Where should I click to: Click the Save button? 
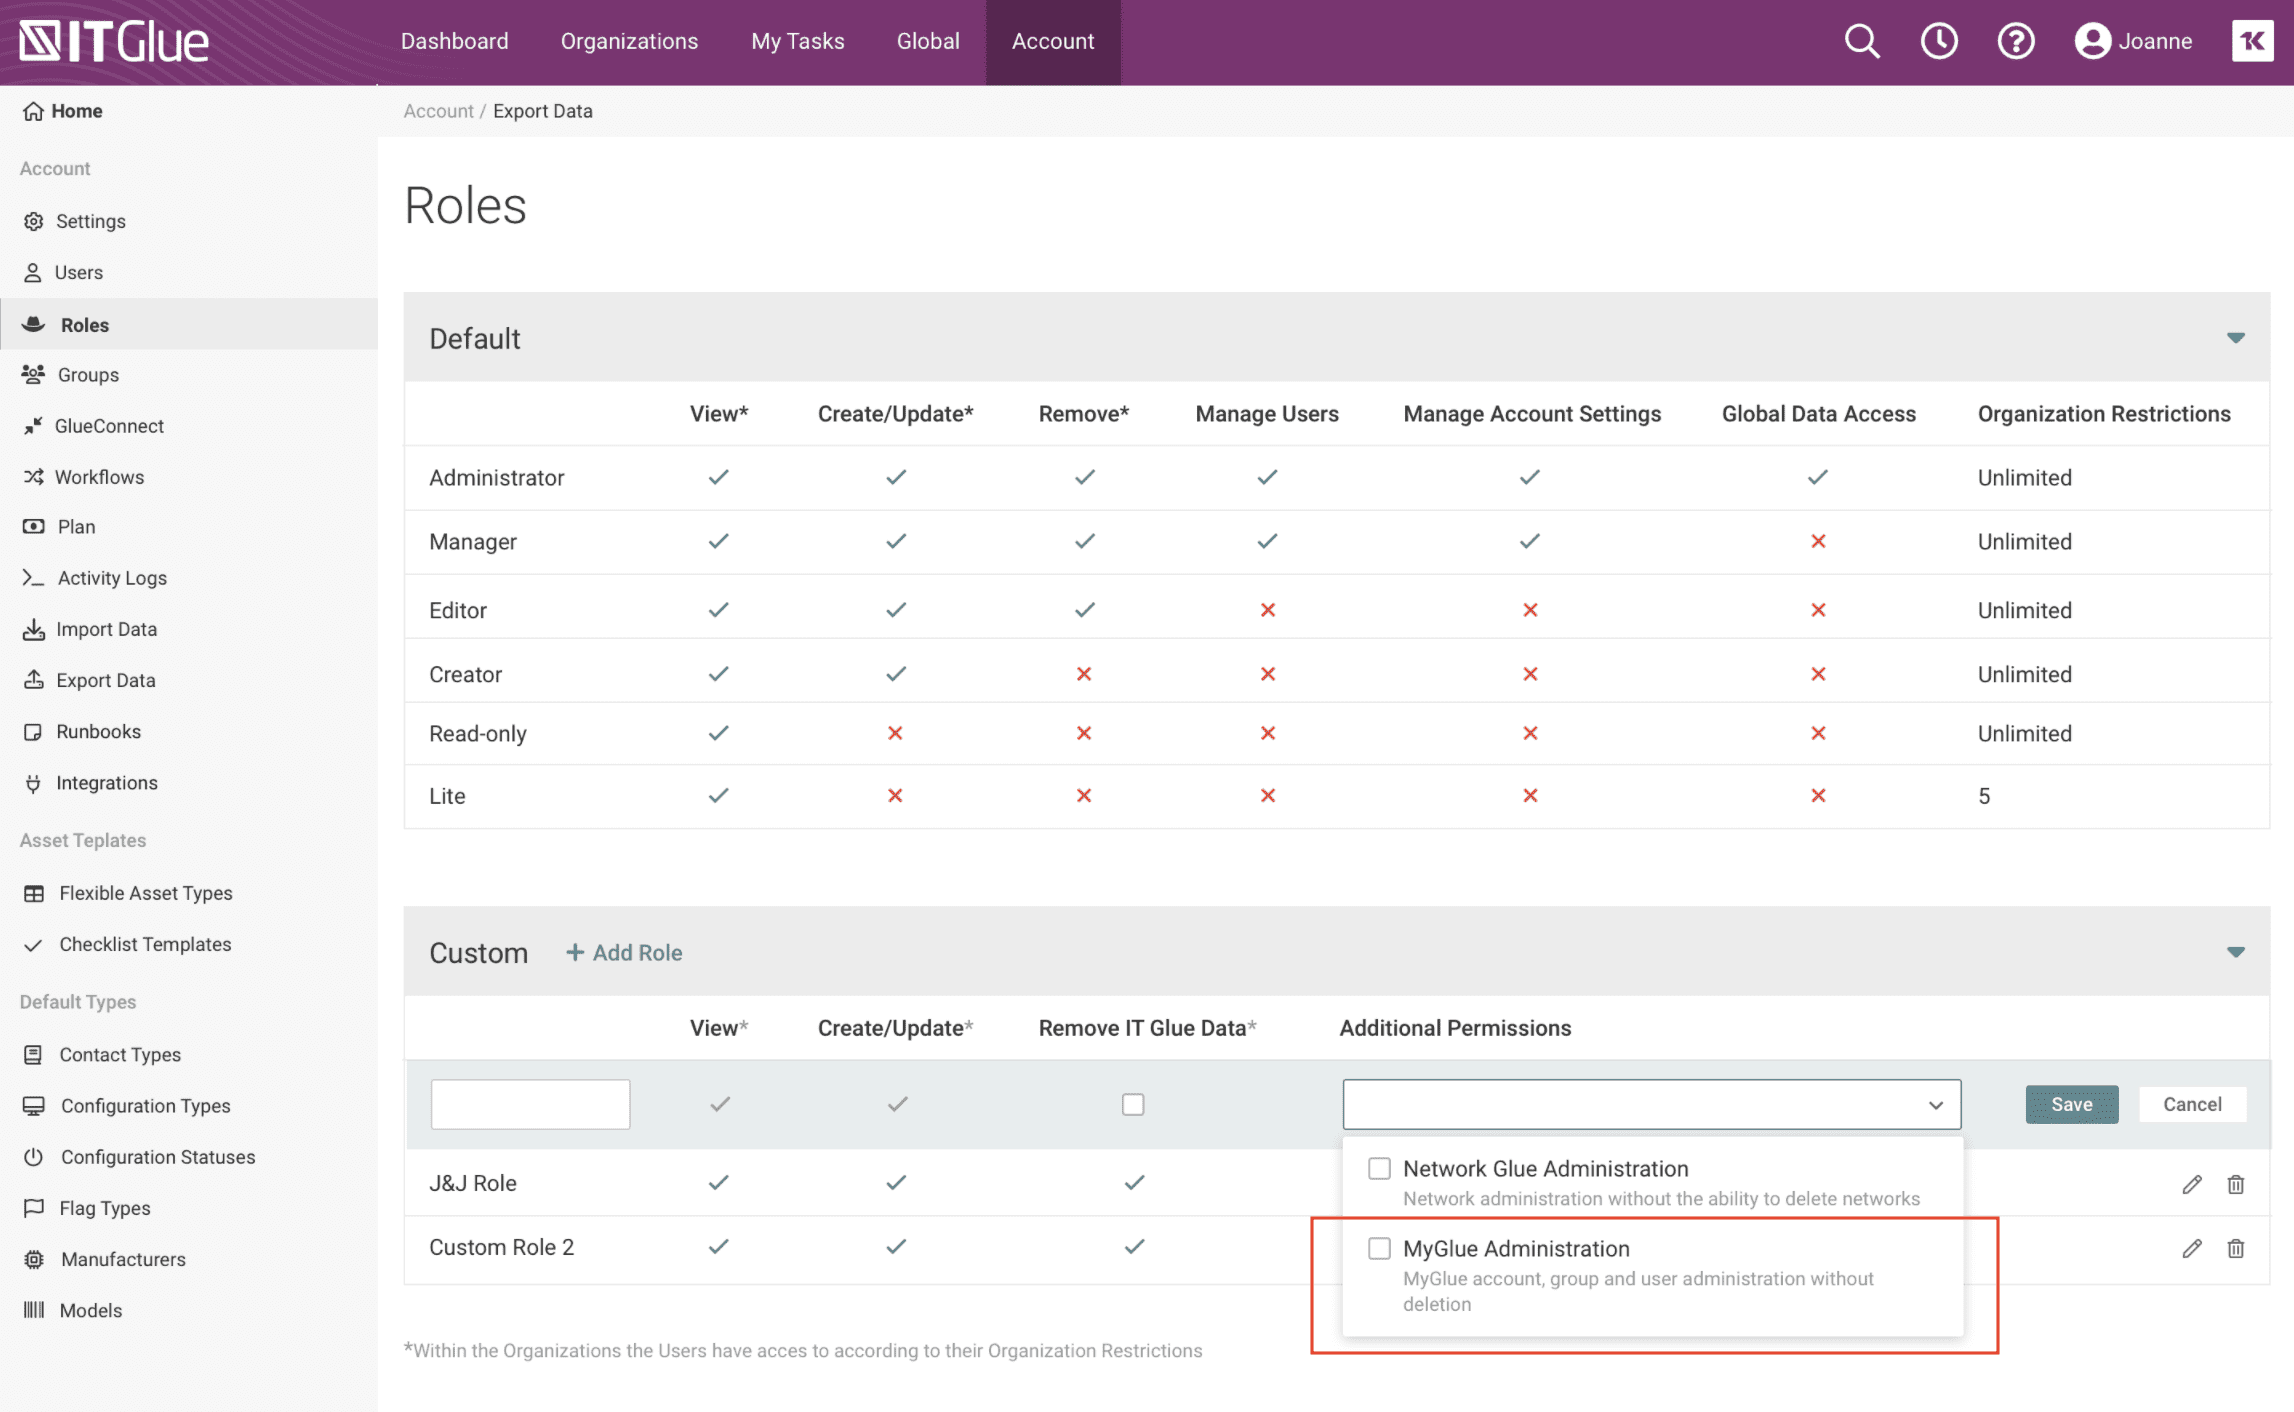click(2071, 1104)
